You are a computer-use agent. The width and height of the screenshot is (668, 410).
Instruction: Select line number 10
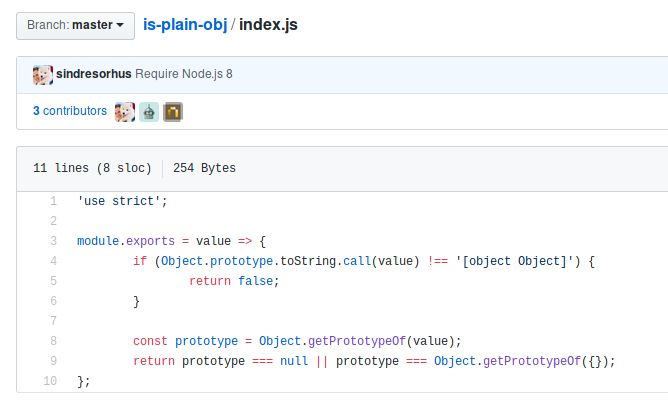(50, 382)
